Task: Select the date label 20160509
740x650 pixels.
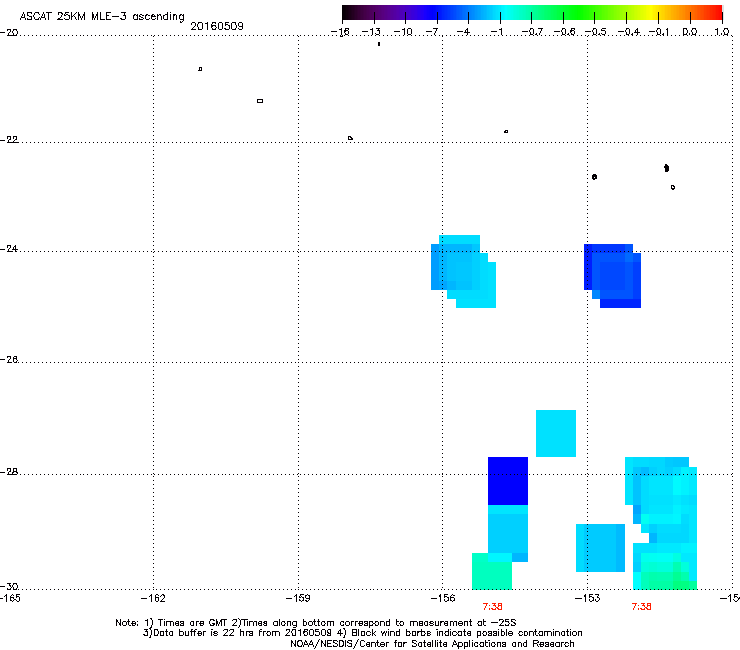Action: [x=217, y=26]
